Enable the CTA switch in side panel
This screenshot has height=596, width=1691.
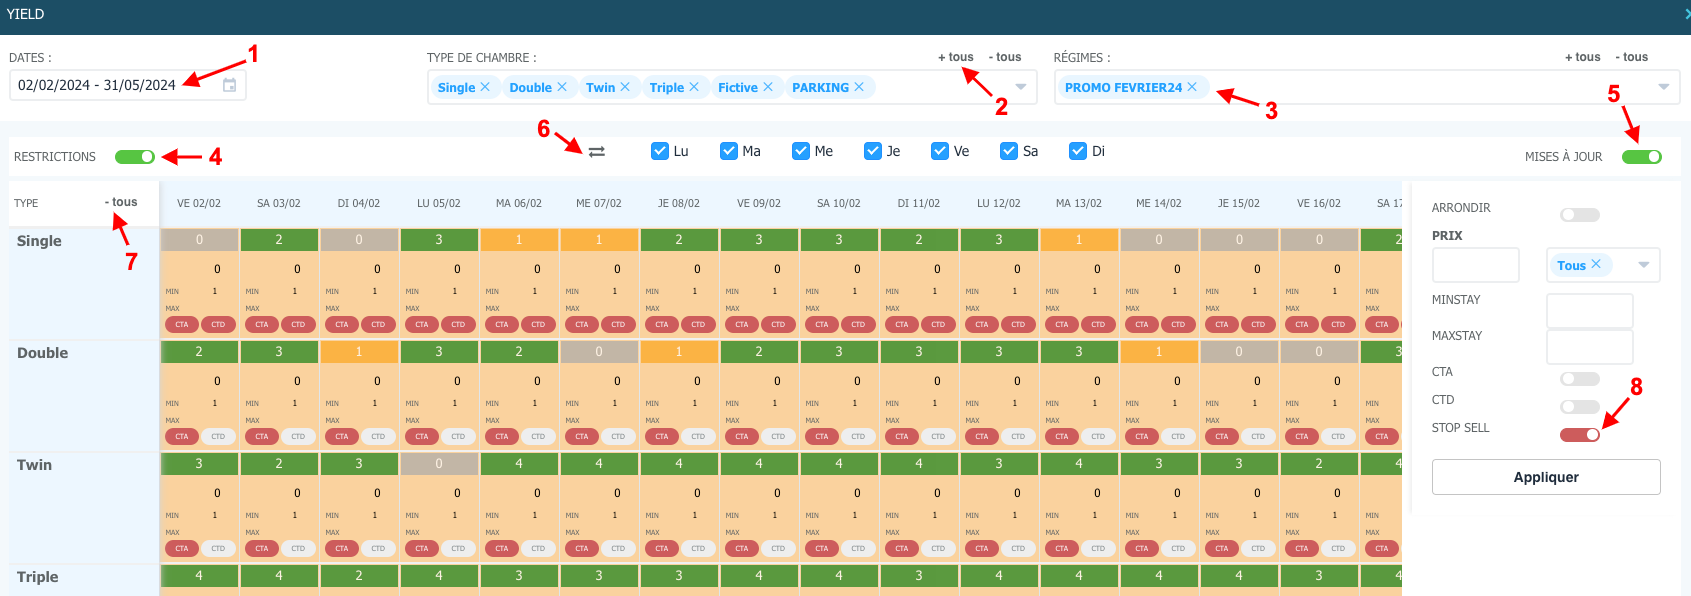(x=1580, y=379)
